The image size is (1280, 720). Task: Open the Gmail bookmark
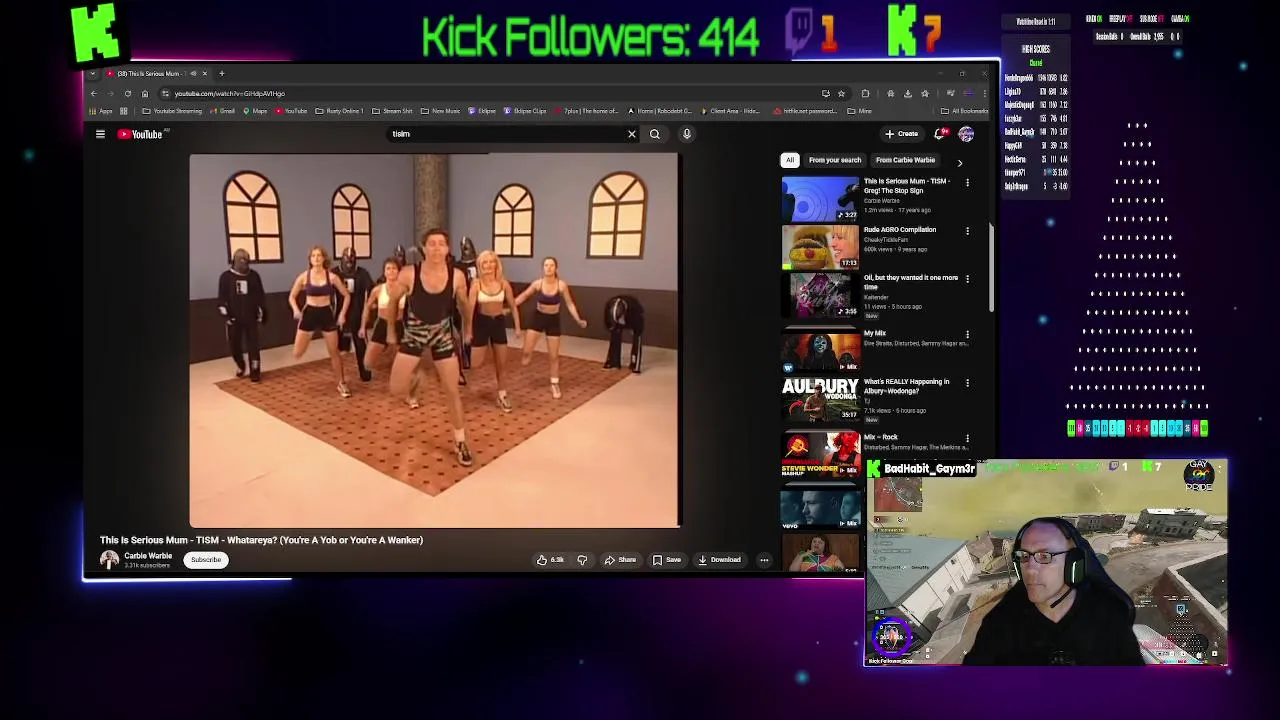pyautogui.click(x=224, y=111)
